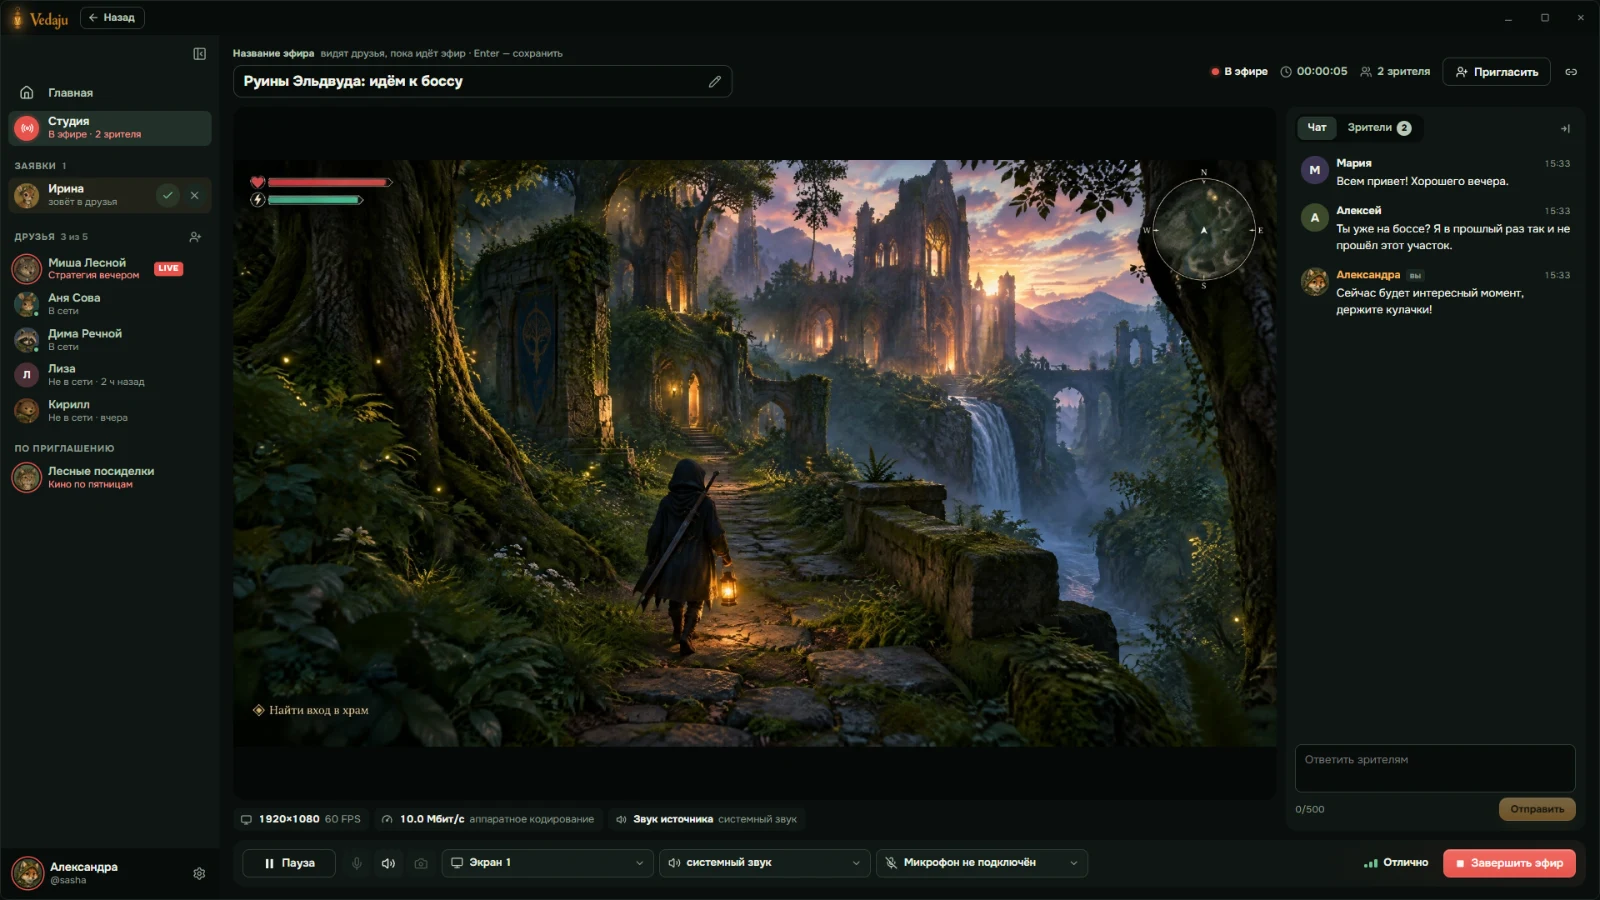The width and height of the screenshot is (1600, 900).
Task: Collapse the left sidebar panel
Action: click(199, 54)
